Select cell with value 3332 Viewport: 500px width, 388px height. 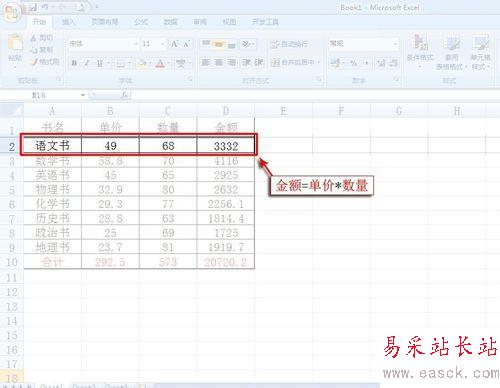tap(226, 145)
